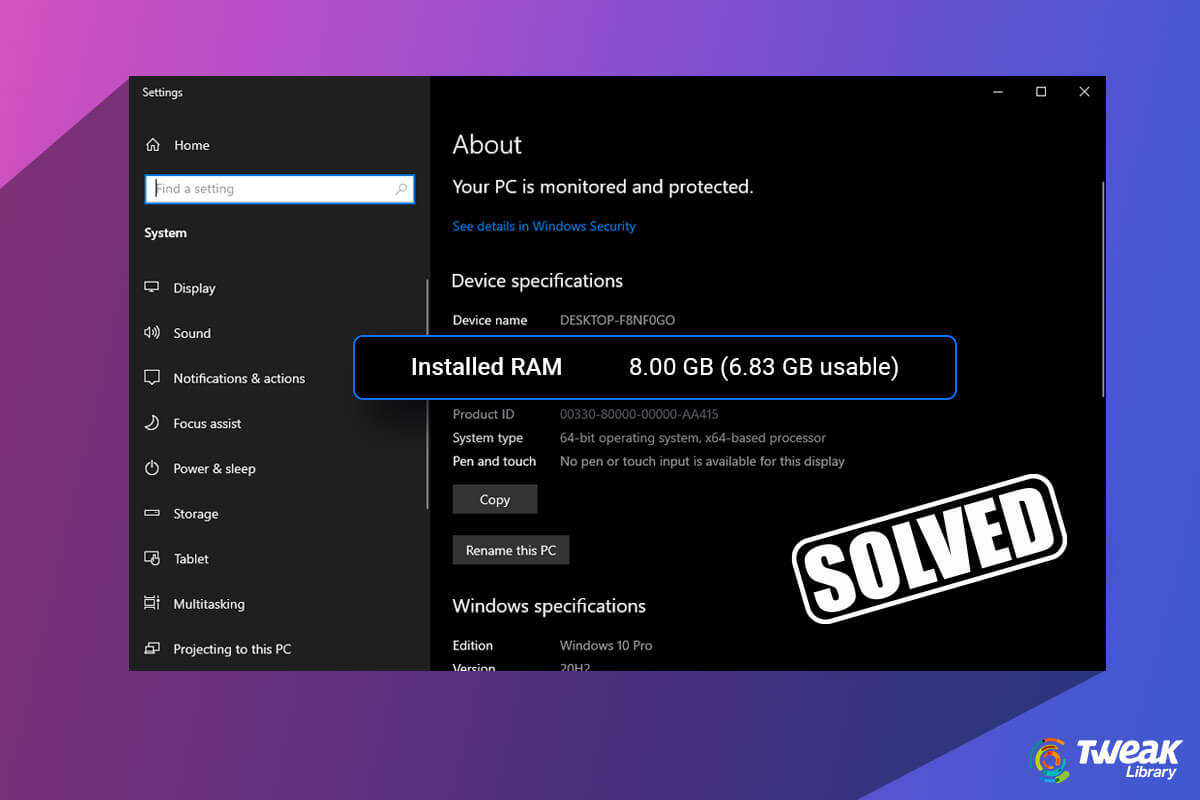Open See details in Windows Security link
Screen dimensions: 1200x800
(x=544, y=226)
